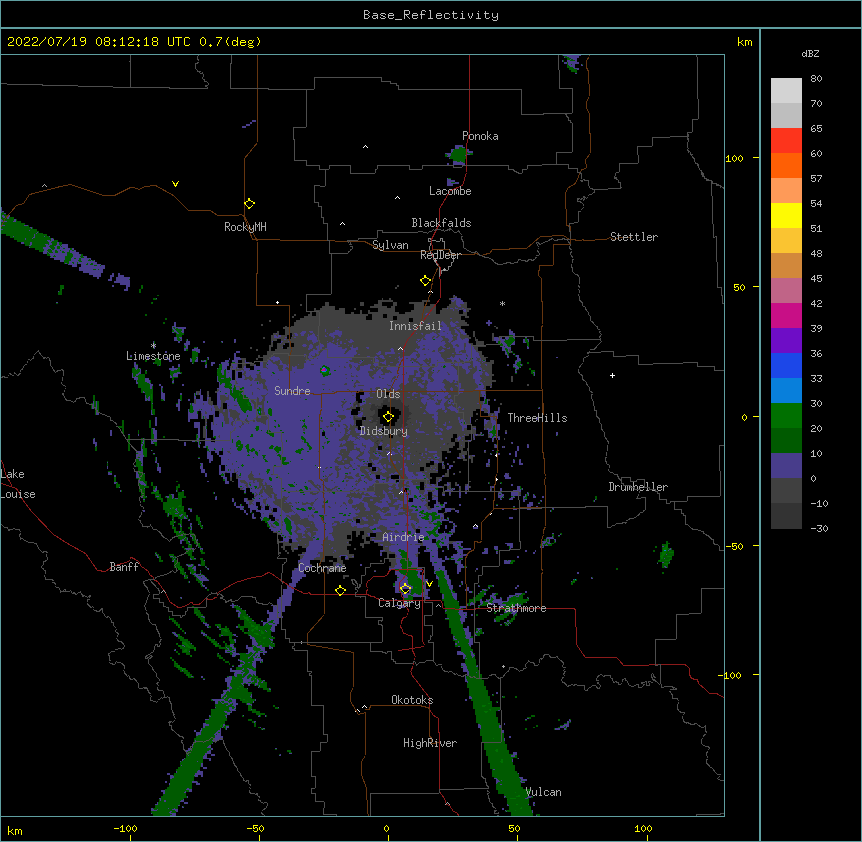The height and width of the screenshot is (842, 862).
Task: Click the yellow station marker at Calgary
Action: coord(405,589)
